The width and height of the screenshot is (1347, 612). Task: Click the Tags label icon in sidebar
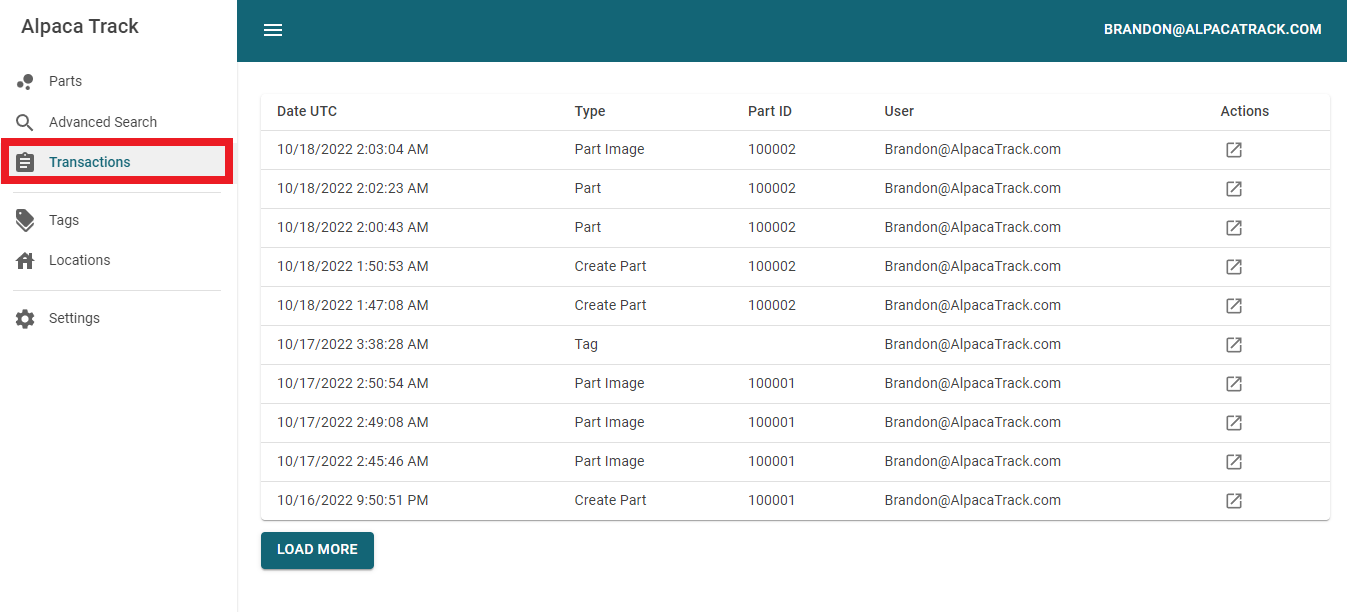click(x=26, y=221)
